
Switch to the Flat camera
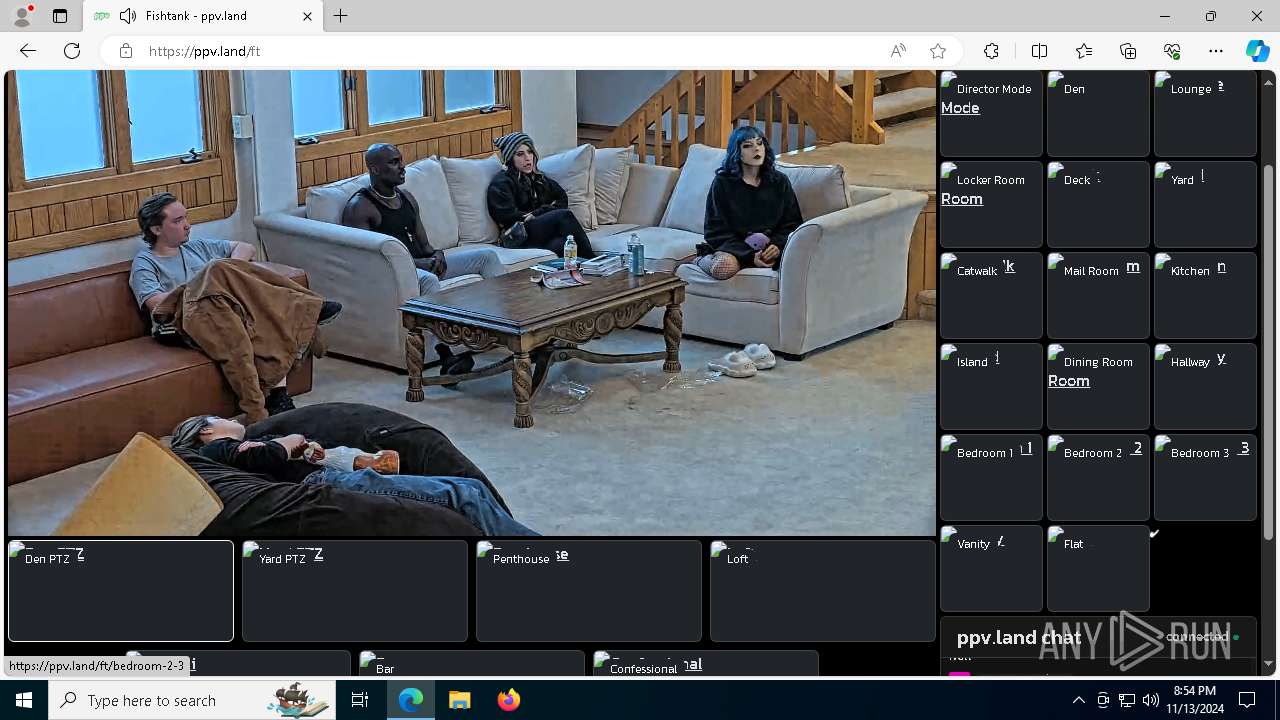[x=1098, y=569]
